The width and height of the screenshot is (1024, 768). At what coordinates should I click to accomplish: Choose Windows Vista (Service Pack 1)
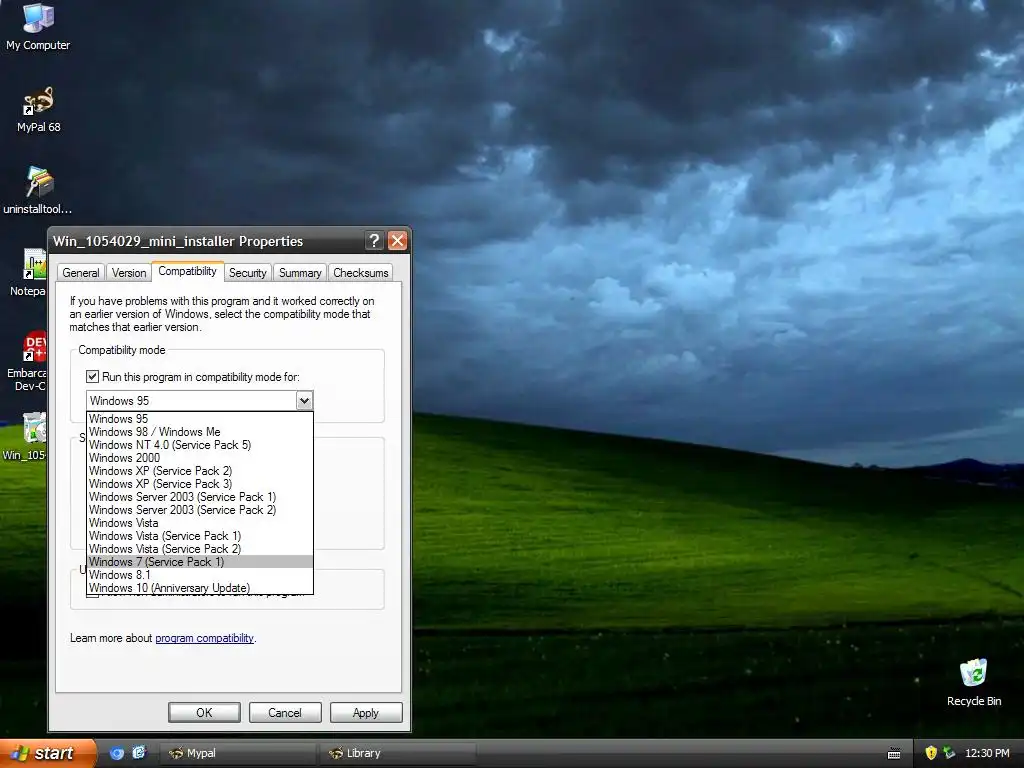200,536
